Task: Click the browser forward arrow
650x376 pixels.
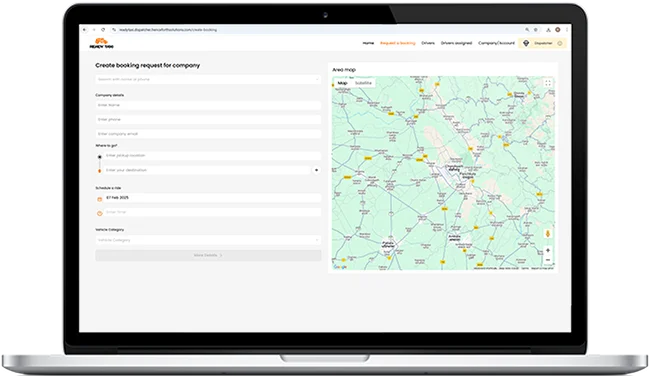Action: click(x=94, y=30)
